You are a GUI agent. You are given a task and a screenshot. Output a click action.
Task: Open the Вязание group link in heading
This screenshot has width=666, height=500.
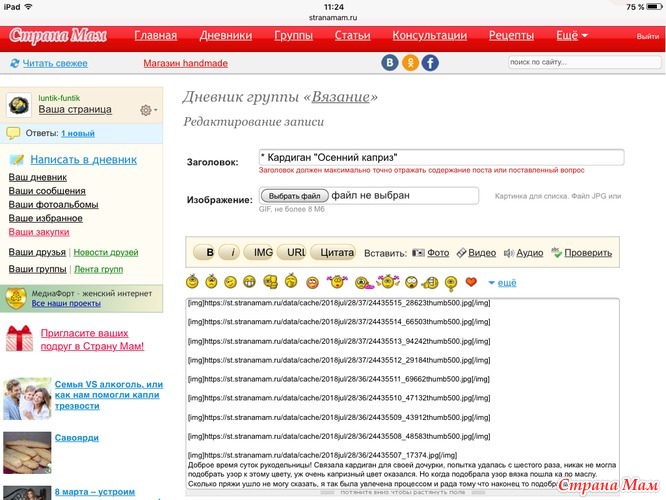[x=341, y=97]
